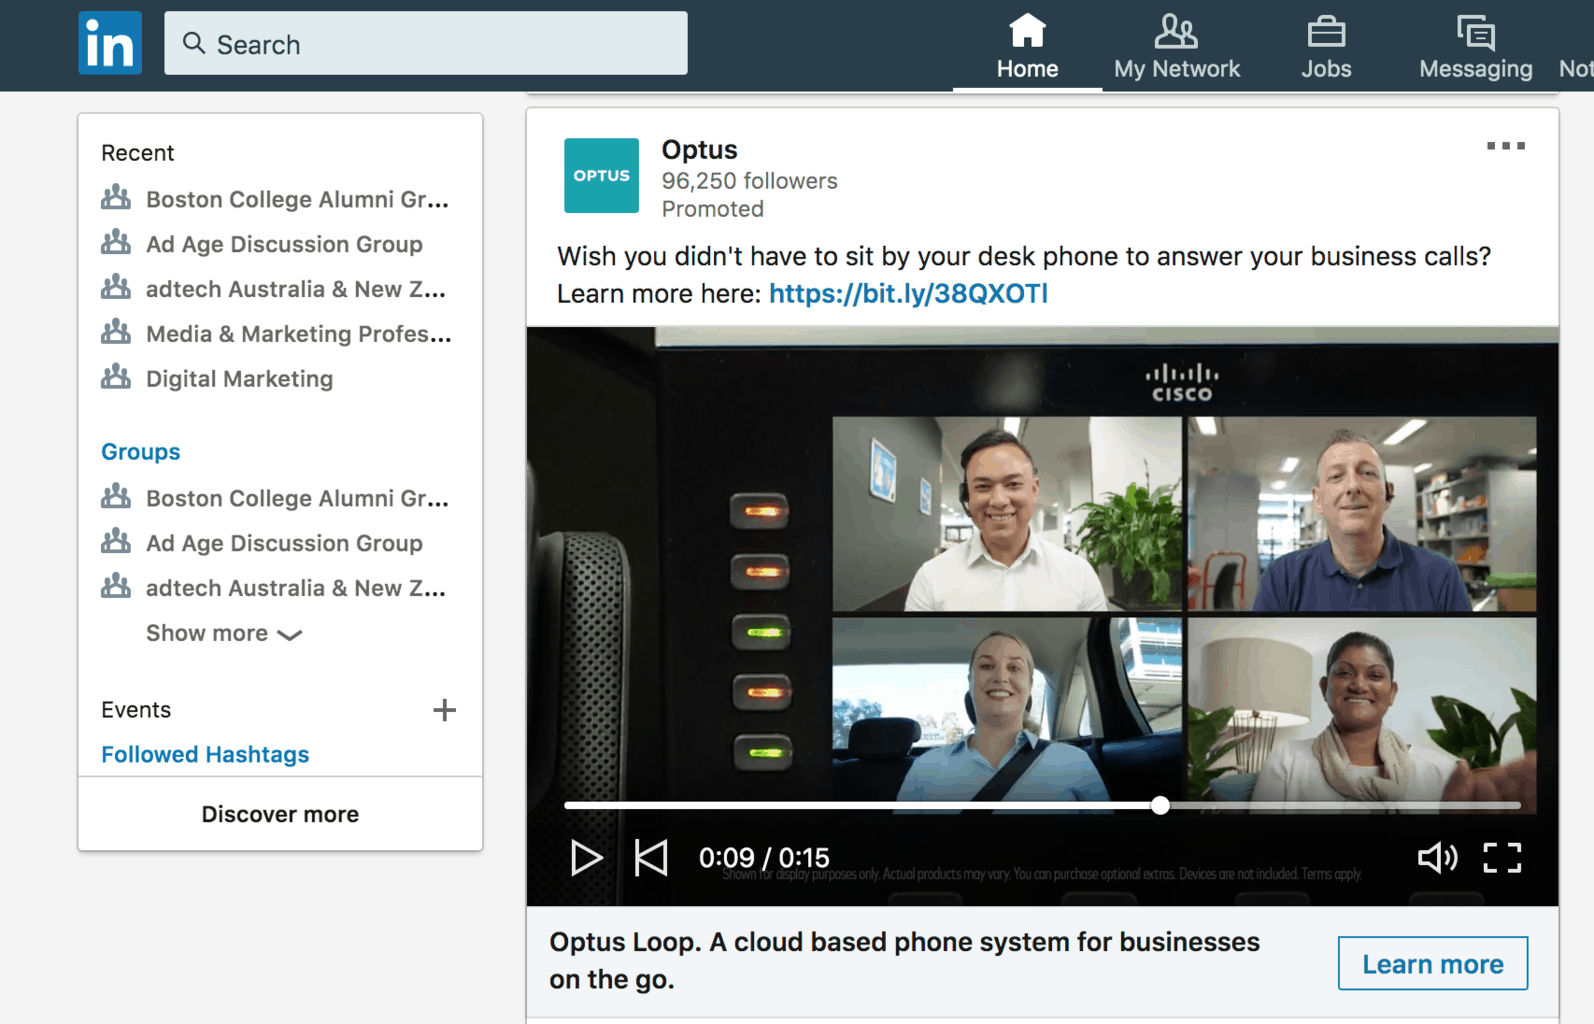Screen dimensions: 1594x1024
Task: Click the video time 0:09 / 0:15 display
Action: point(764,857)
